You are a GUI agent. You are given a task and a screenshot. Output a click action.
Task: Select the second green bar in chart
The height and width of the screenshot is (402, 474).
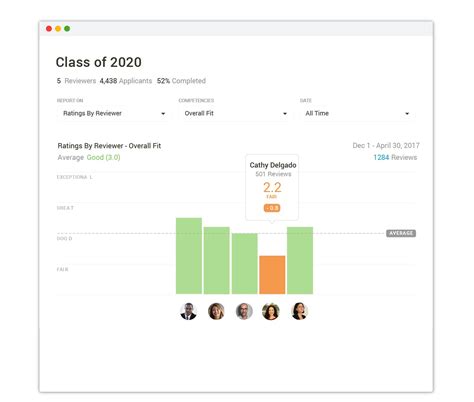tap(217, 260)
